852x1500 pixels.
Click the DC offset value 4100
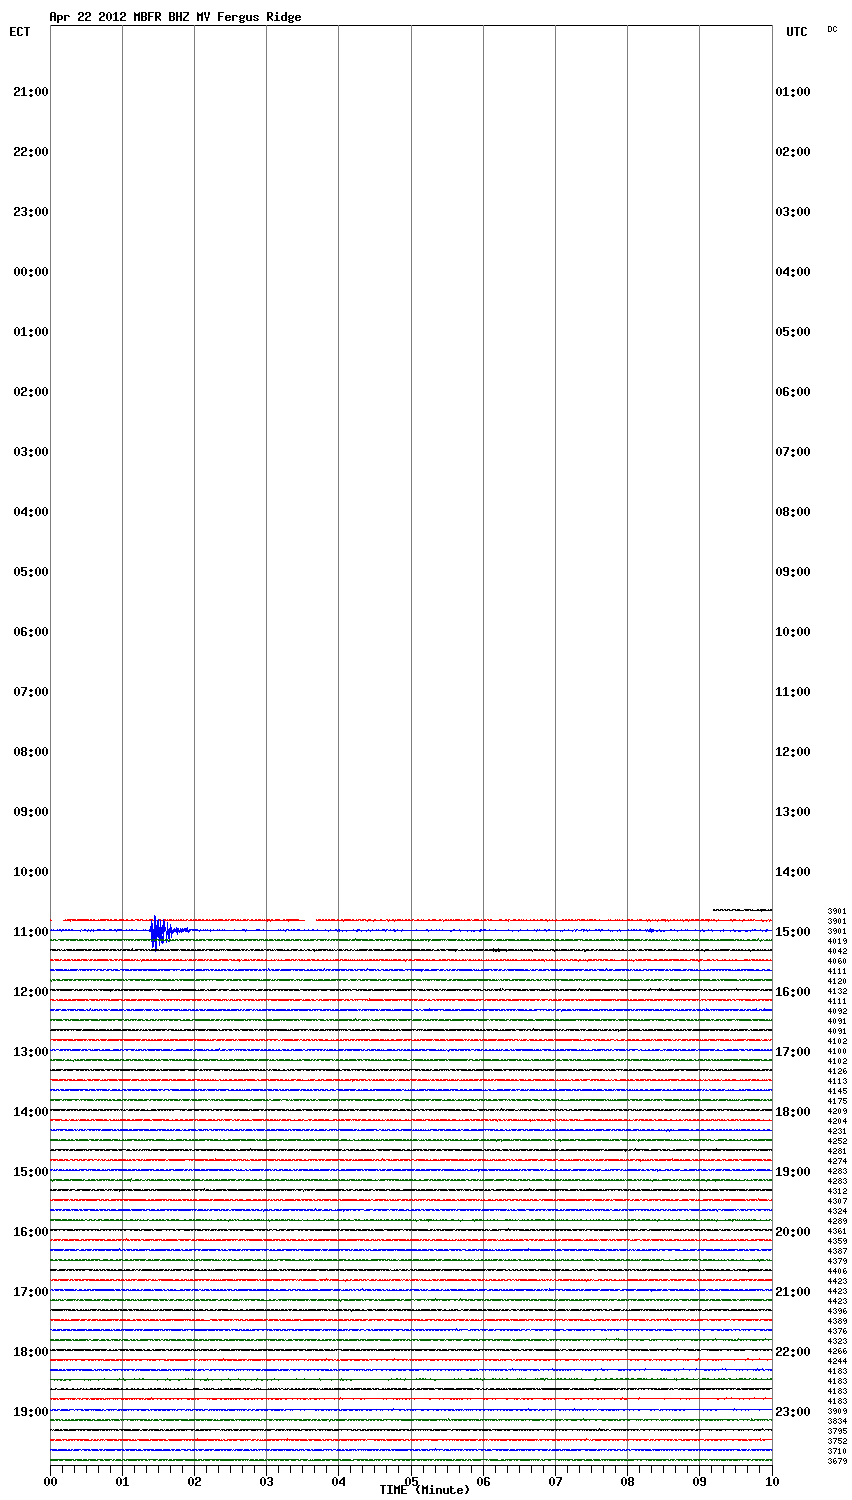tap(837, 1051)
